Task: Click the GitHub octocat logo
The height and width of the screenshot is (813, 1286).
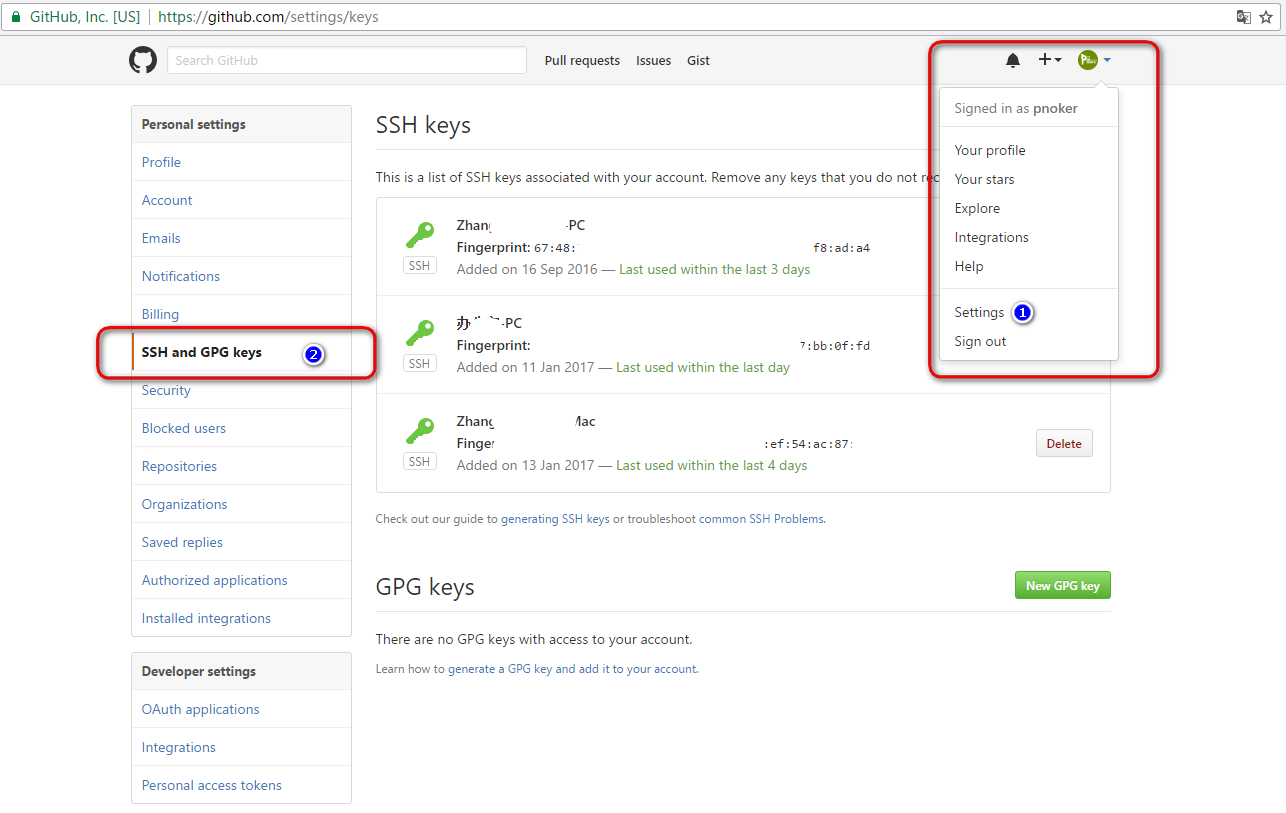Action: [143, 60]
